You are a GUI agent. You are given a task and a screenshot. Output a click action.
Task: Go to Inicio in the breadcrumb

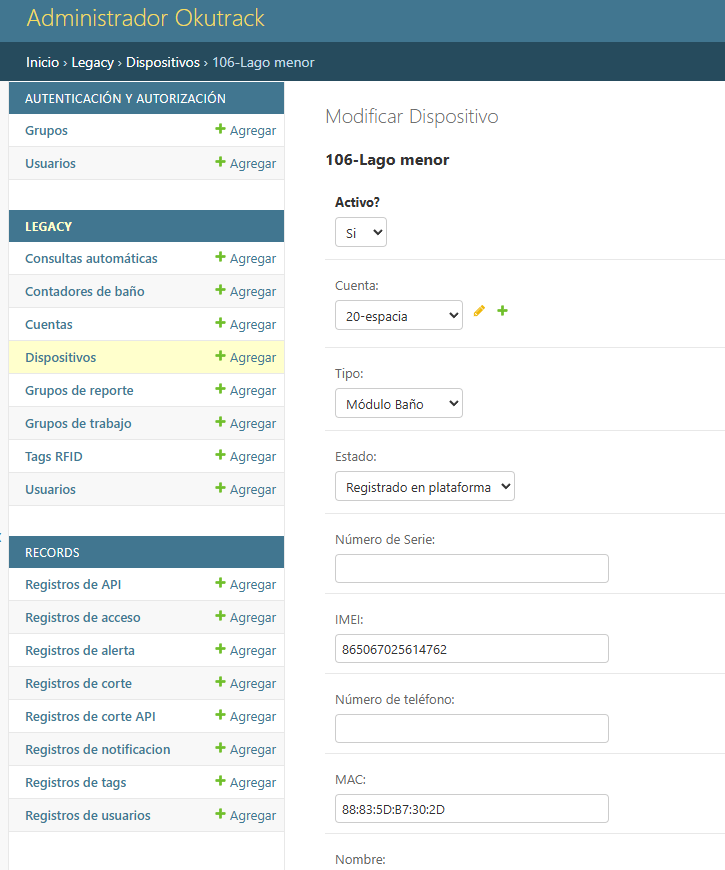42,62
